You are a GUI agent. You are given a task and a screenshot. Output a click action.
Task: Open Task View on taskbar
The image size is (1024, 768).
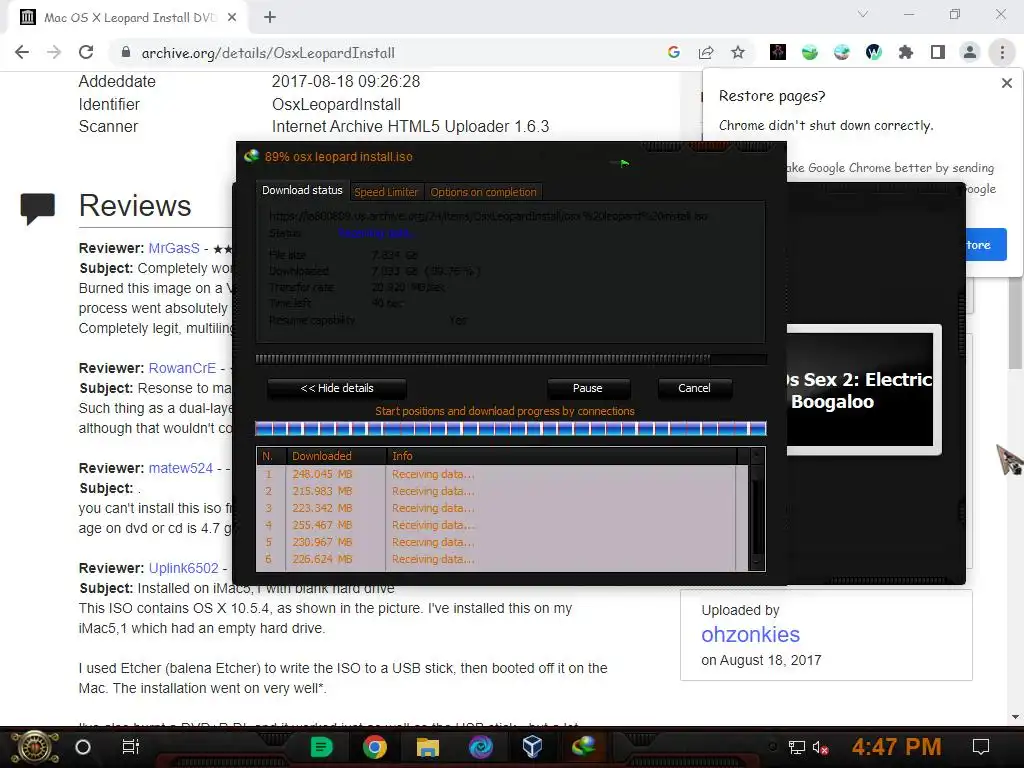tap(131, 747)
